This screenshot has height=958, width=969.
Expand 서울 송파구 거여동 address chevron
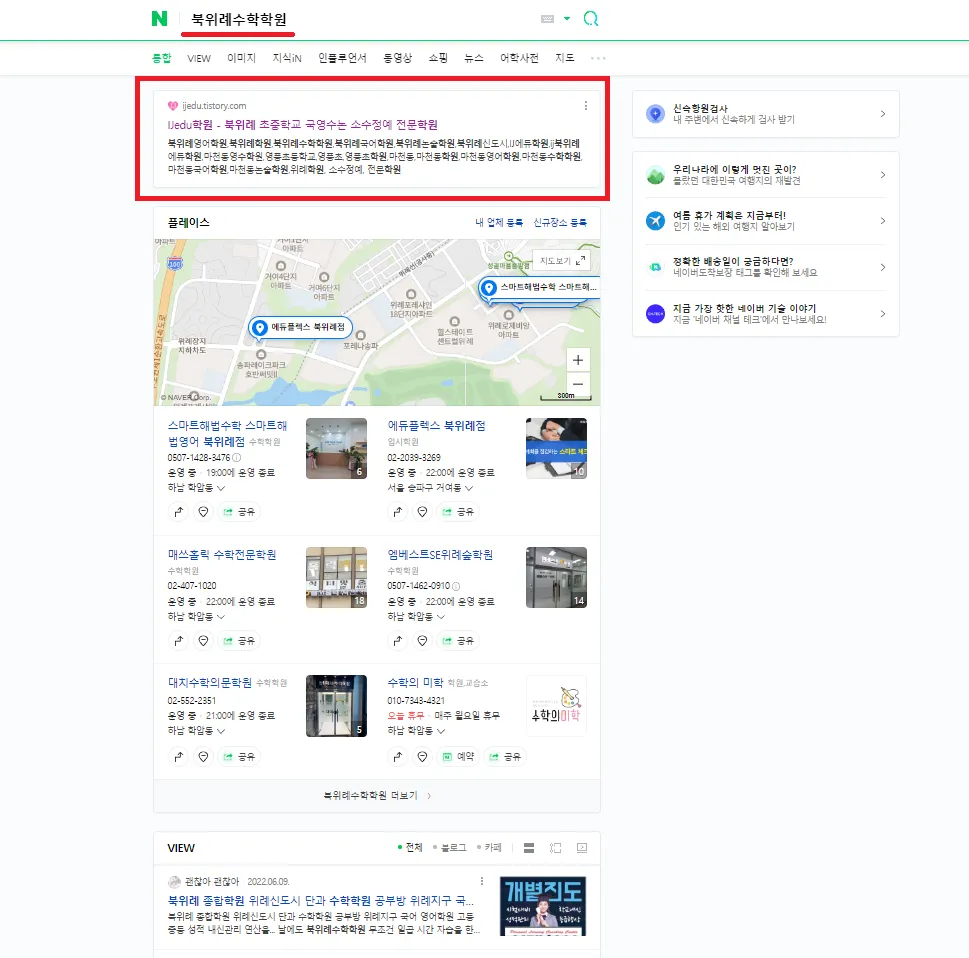coord(469,488)
